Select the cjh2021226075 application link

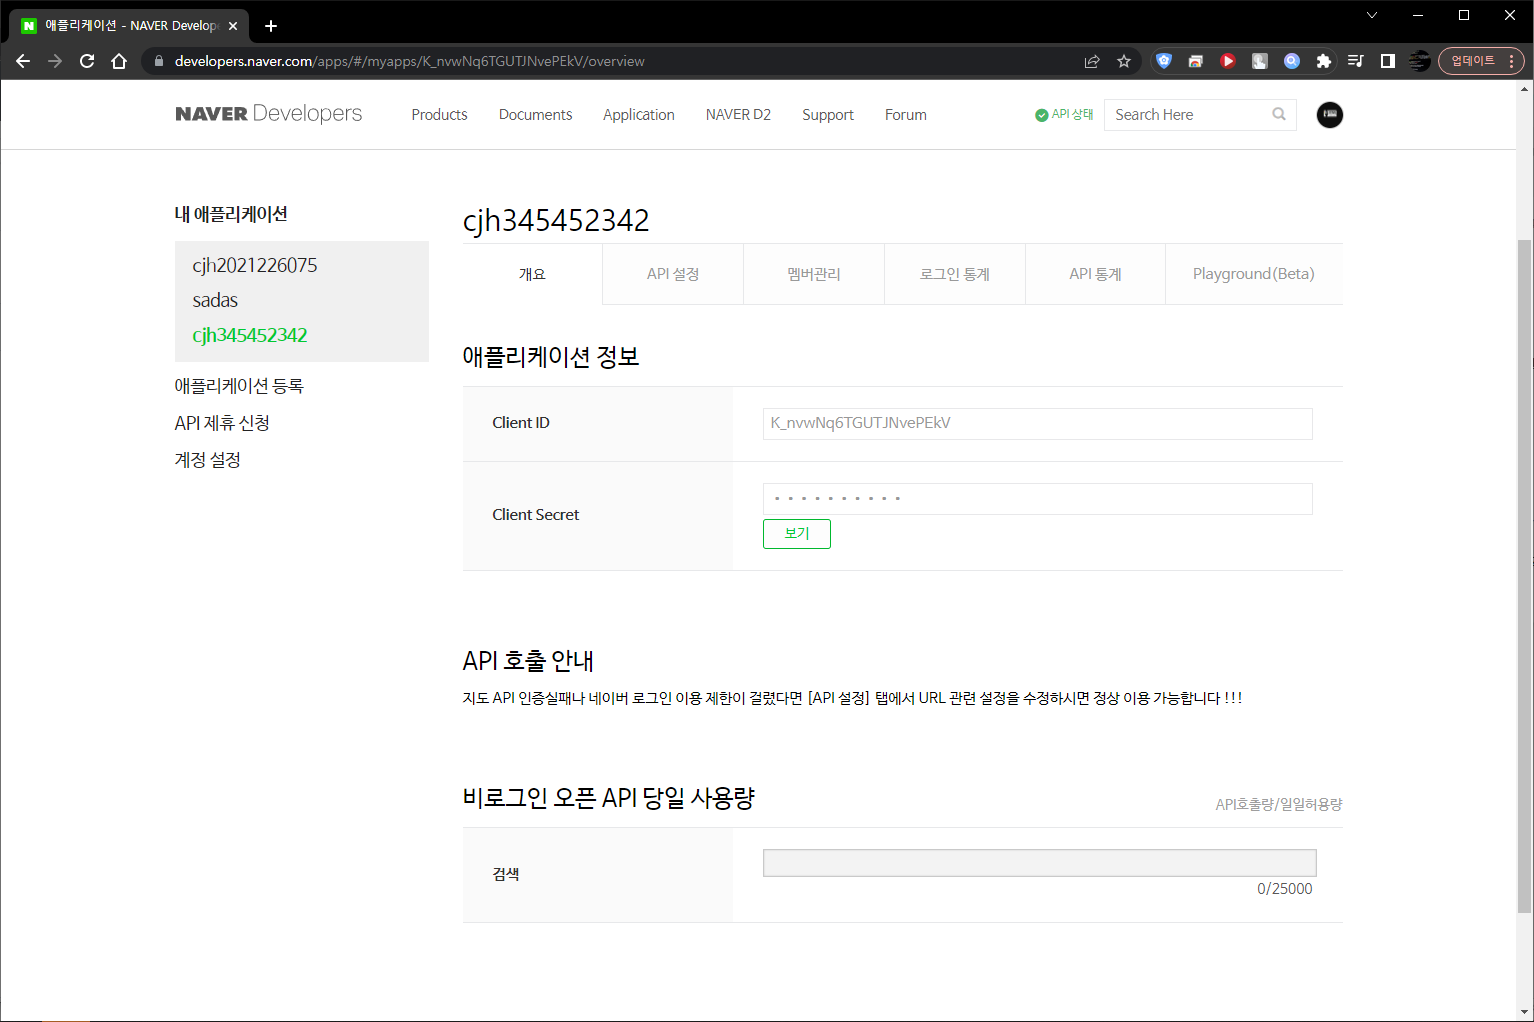tap(255, 264)
